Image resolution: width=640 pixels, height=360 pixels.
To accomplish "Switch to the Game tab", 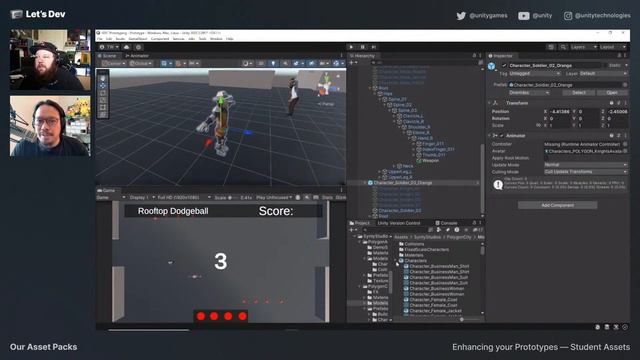I will coord(106,191).
